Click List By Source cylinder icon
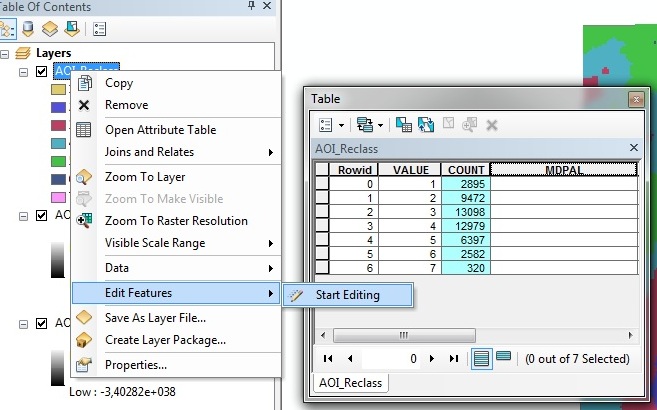 pos(28,29)
